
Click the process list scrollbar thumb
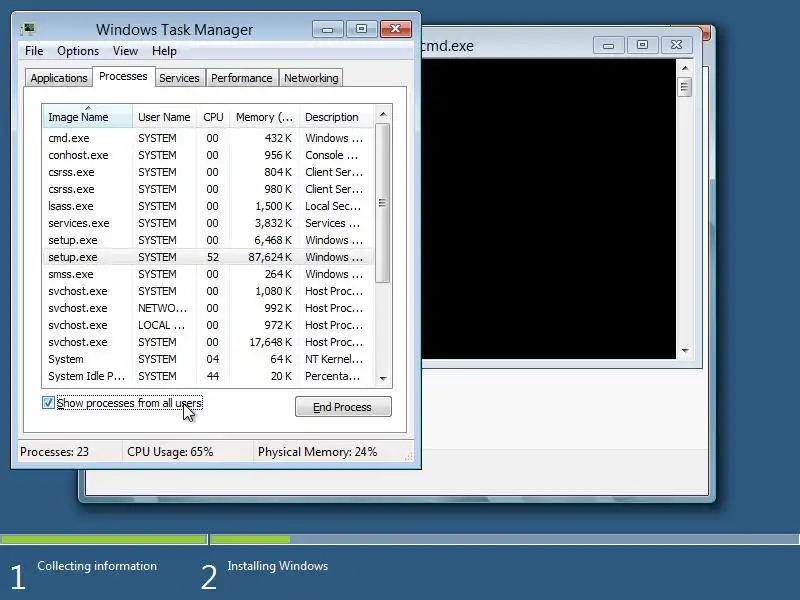[383, 203]
